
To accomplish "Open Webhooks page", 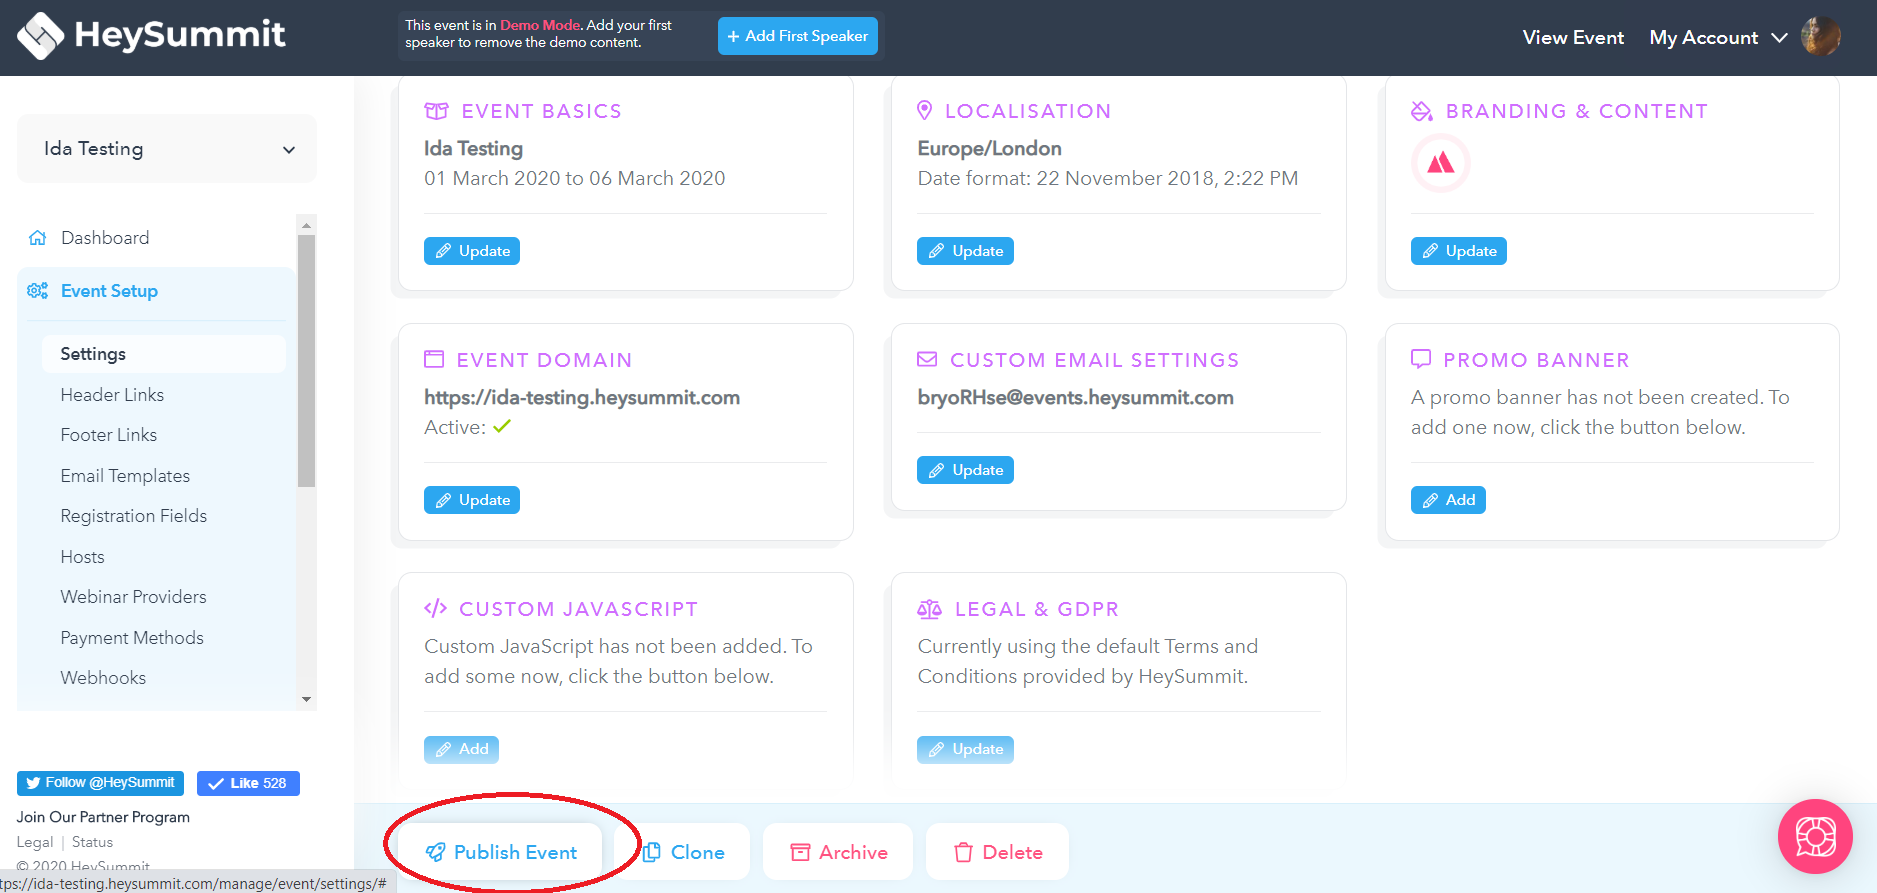I will coord(103,678).
